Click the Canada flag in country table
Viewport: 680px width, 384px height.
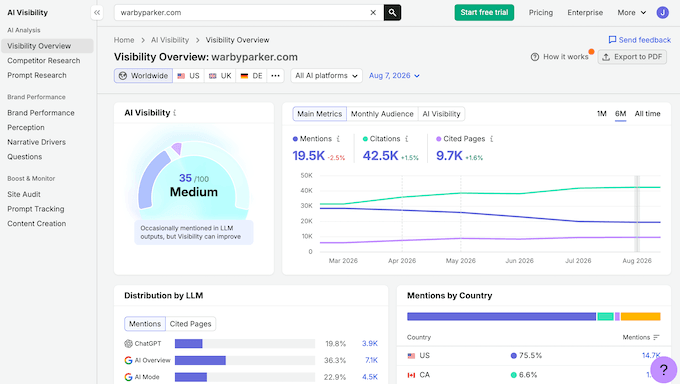(x=411, y=375)
